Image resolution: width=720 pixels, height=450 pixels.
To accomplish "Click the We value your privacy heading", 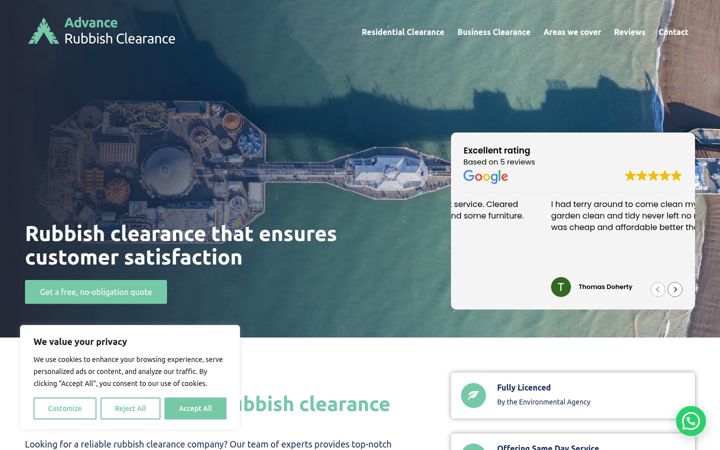I will tap(80, 342).
